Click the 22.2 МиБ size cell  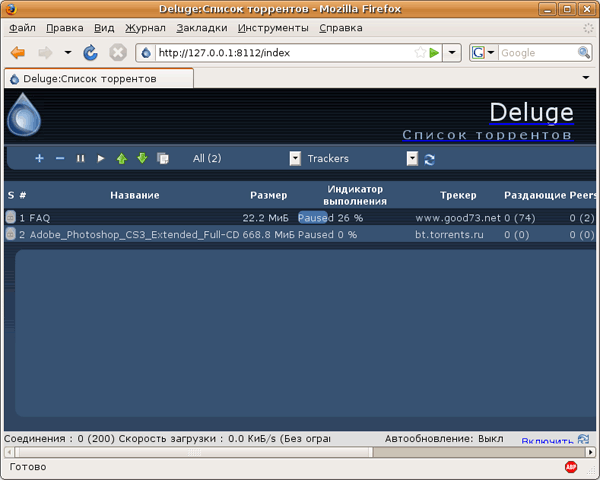point(265,218)
